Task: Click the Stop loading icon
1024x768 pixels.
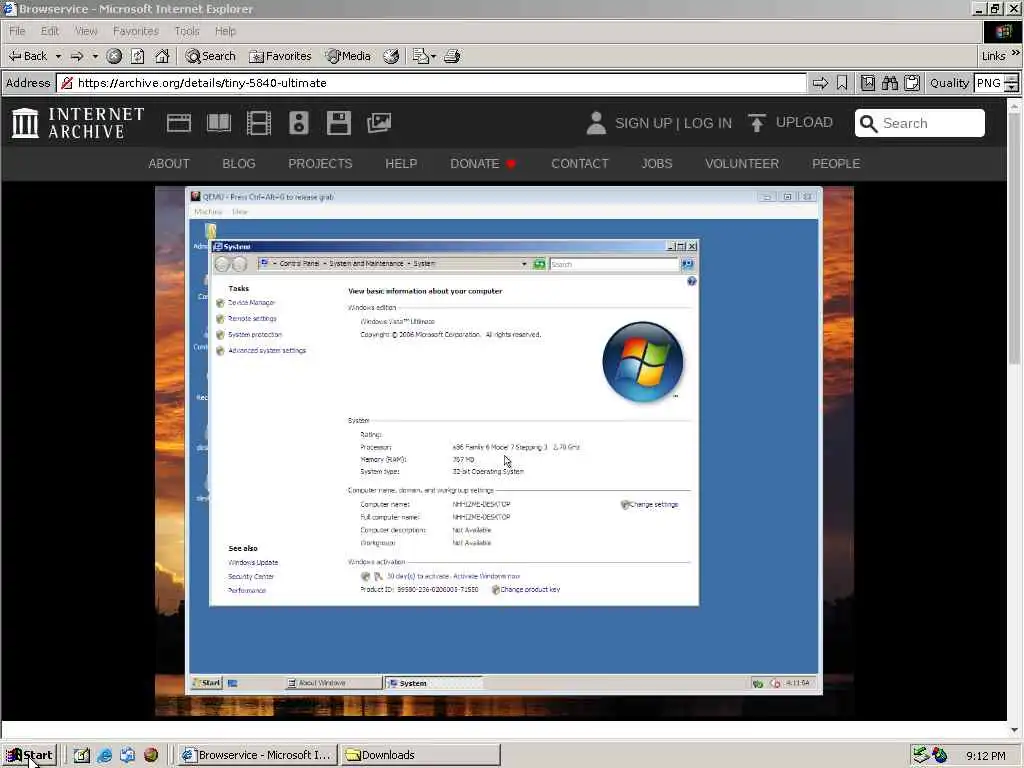Action: [114, 56]
